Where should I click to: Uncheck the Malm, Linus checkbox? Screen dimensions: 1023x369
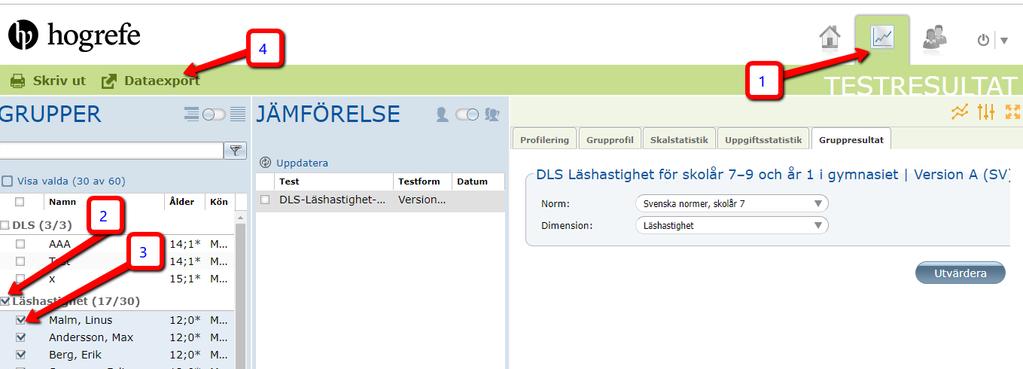pyautogui.click(x=20, y=320)
